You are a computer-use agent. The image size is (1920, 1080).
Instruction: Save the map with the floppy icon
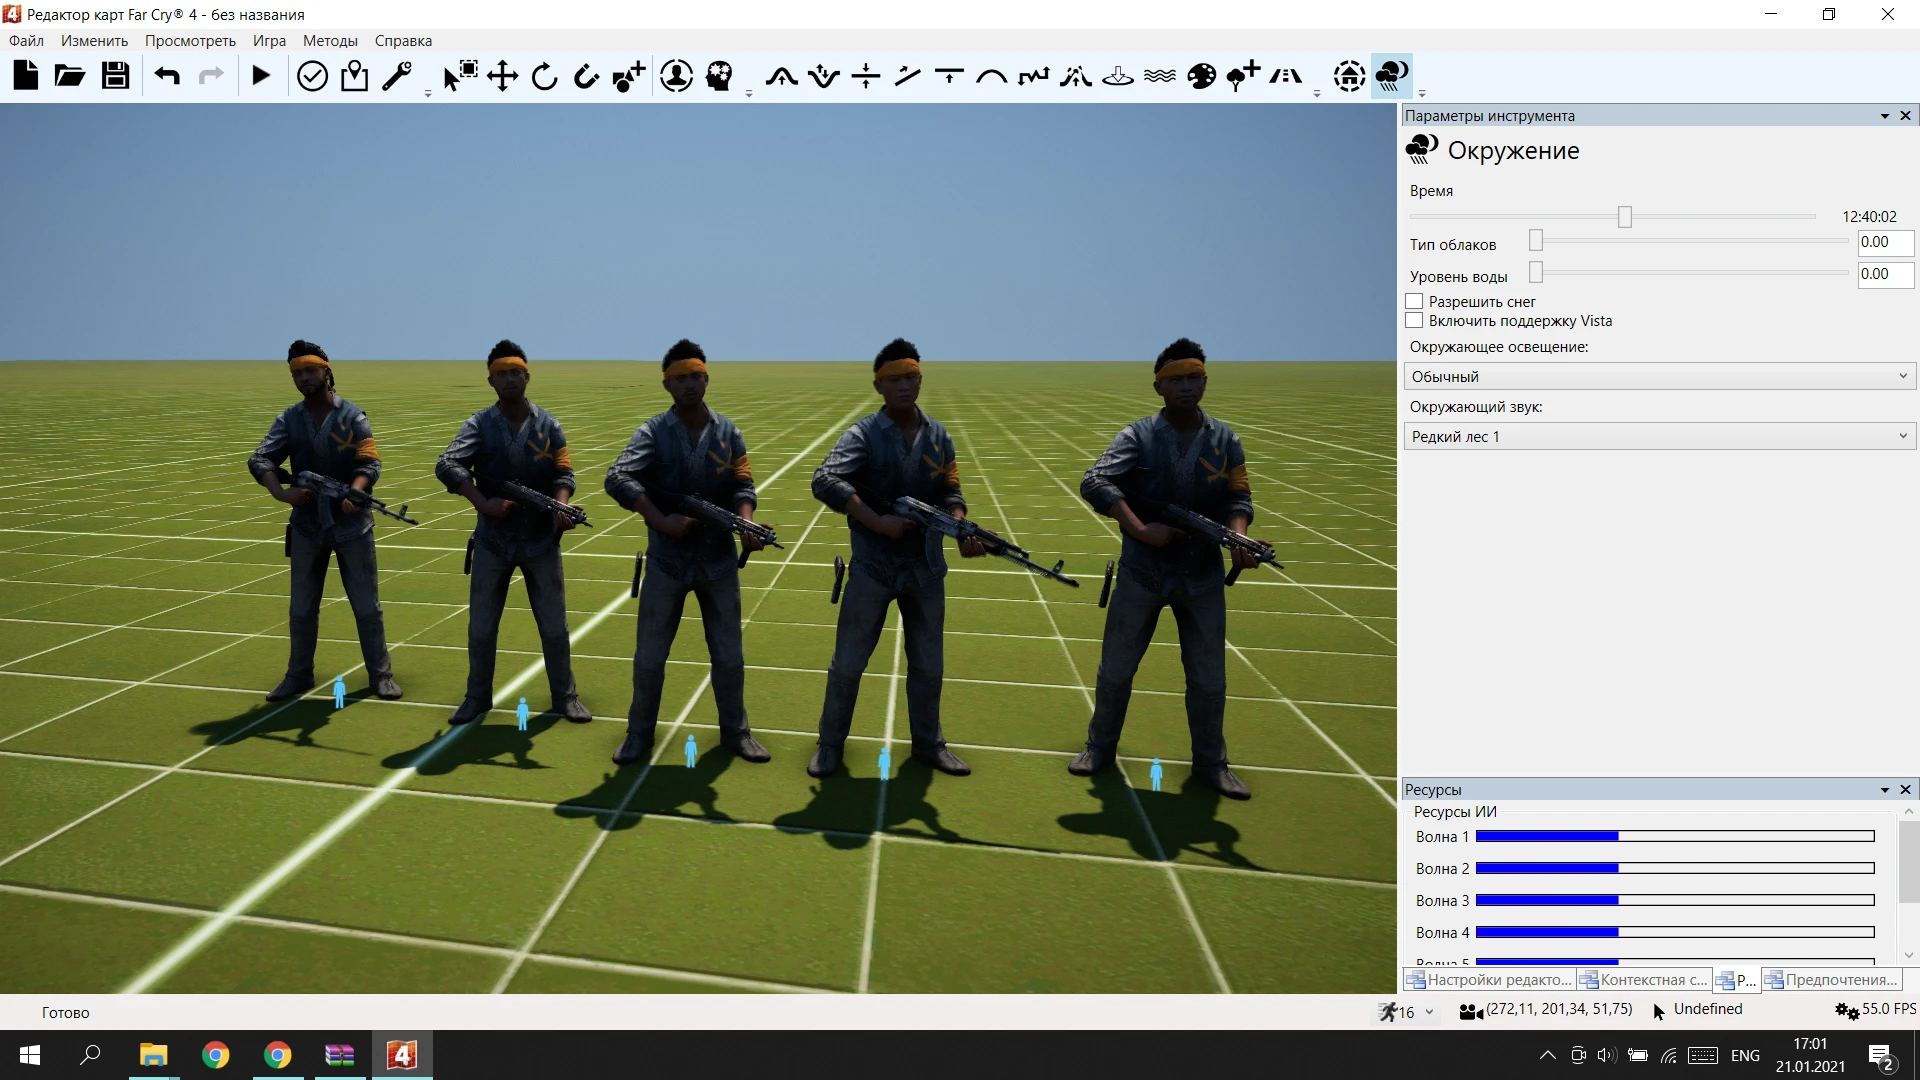[115, 76]
